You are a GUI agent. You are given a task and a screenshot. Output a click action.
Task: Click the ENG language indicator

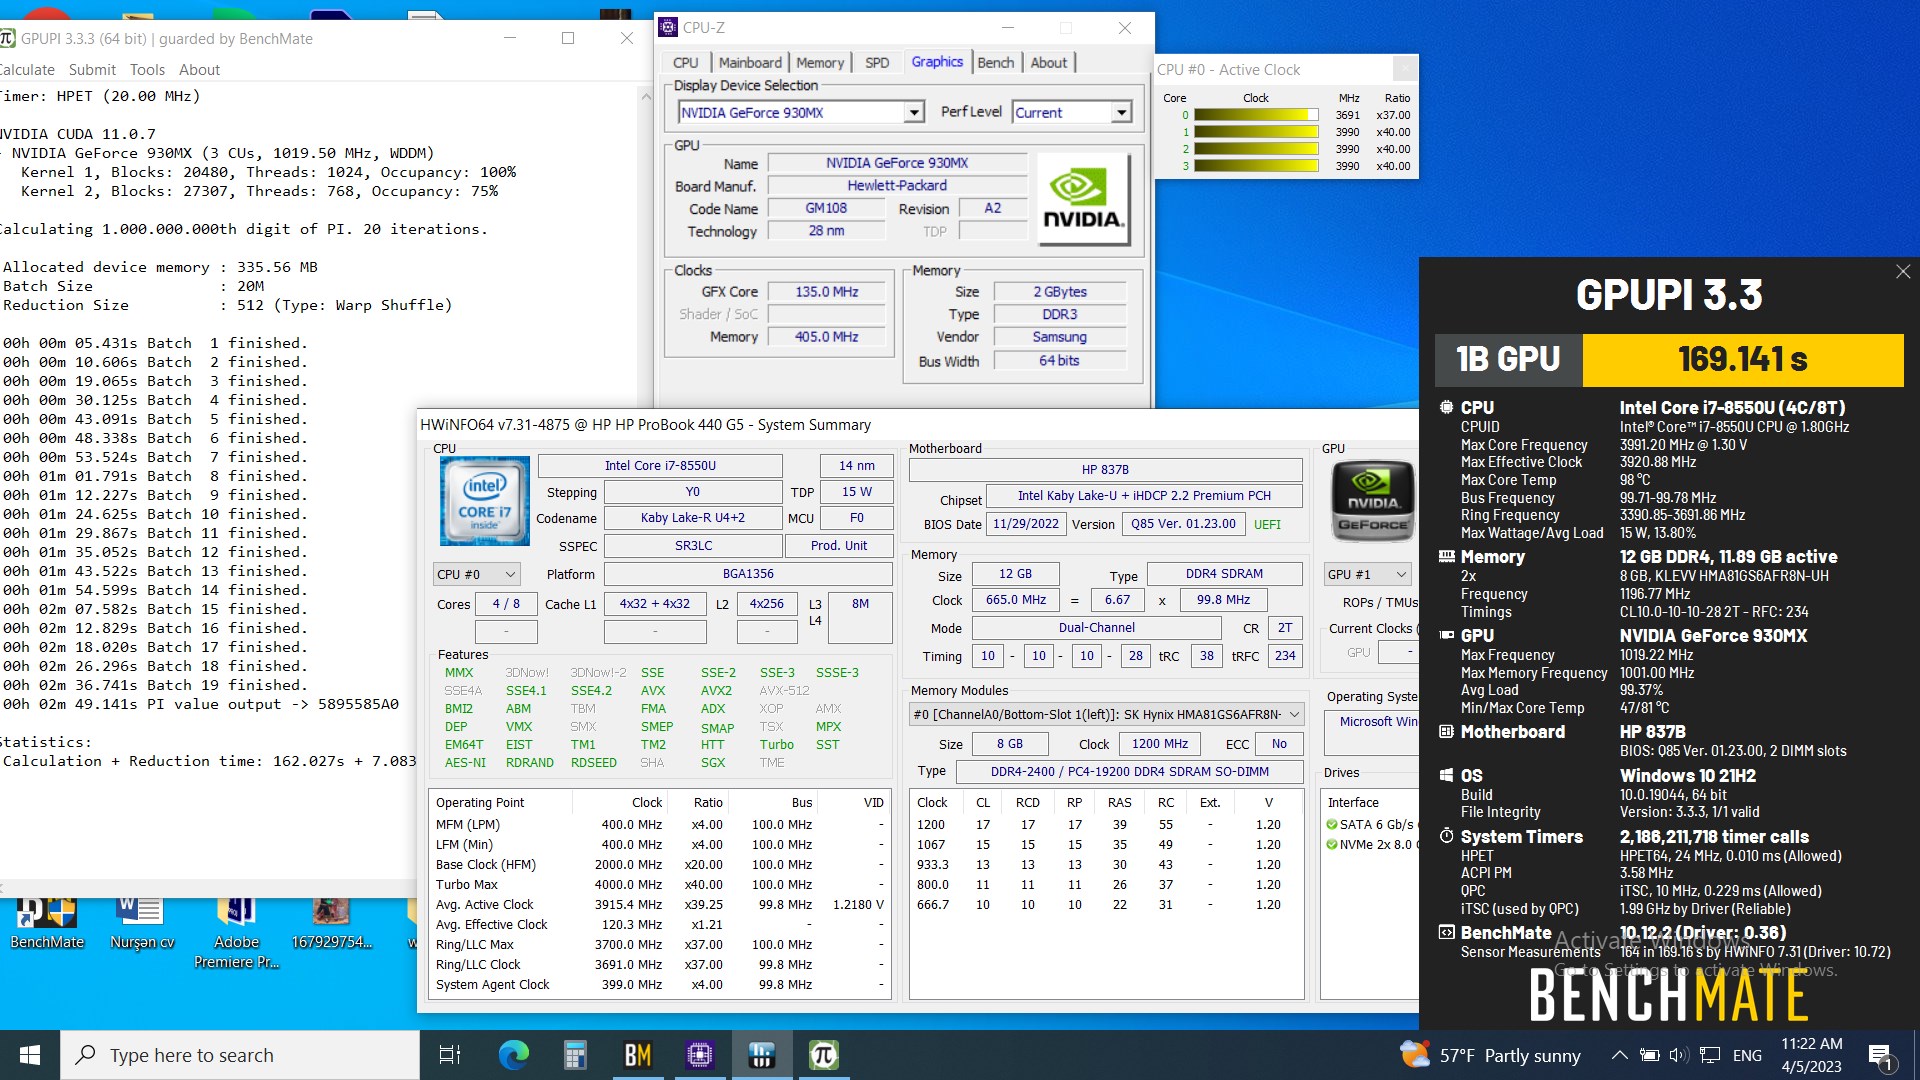pyautogui.click(x=1747, y=1055)
